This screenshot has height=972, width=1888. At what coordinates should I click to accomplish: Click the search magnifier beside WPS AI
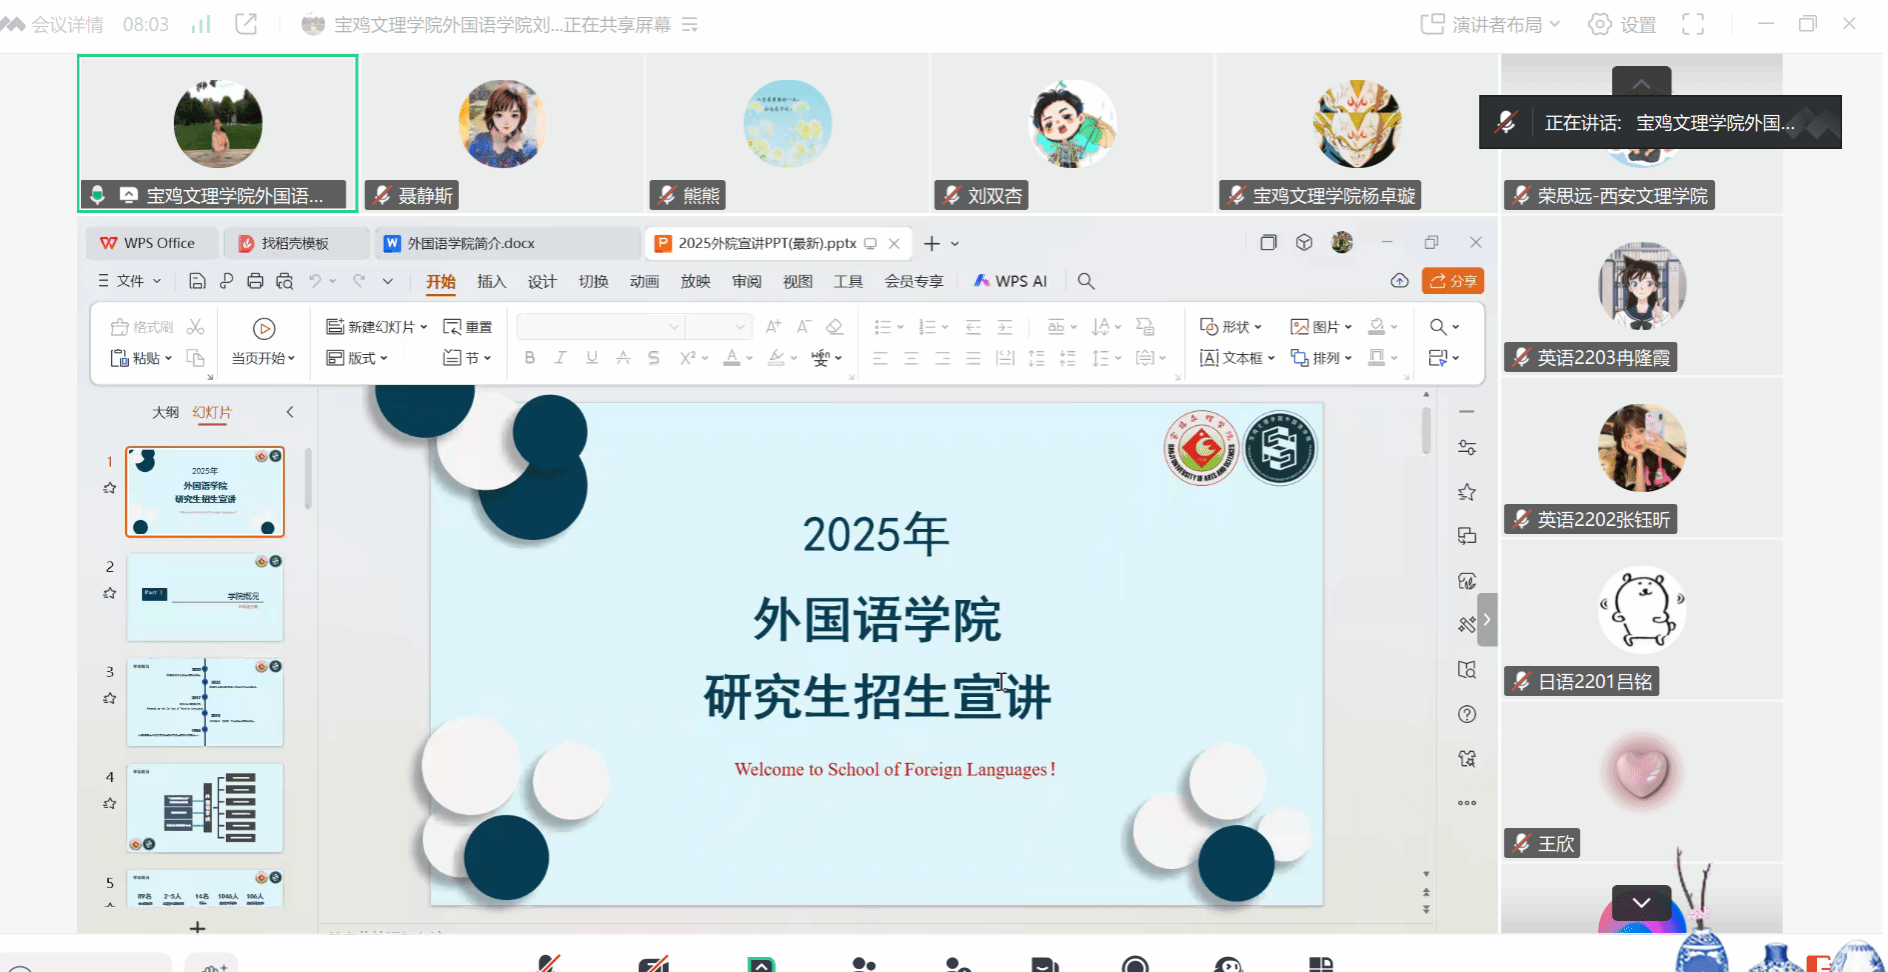pyautogui.click(x=1086, y=281)
